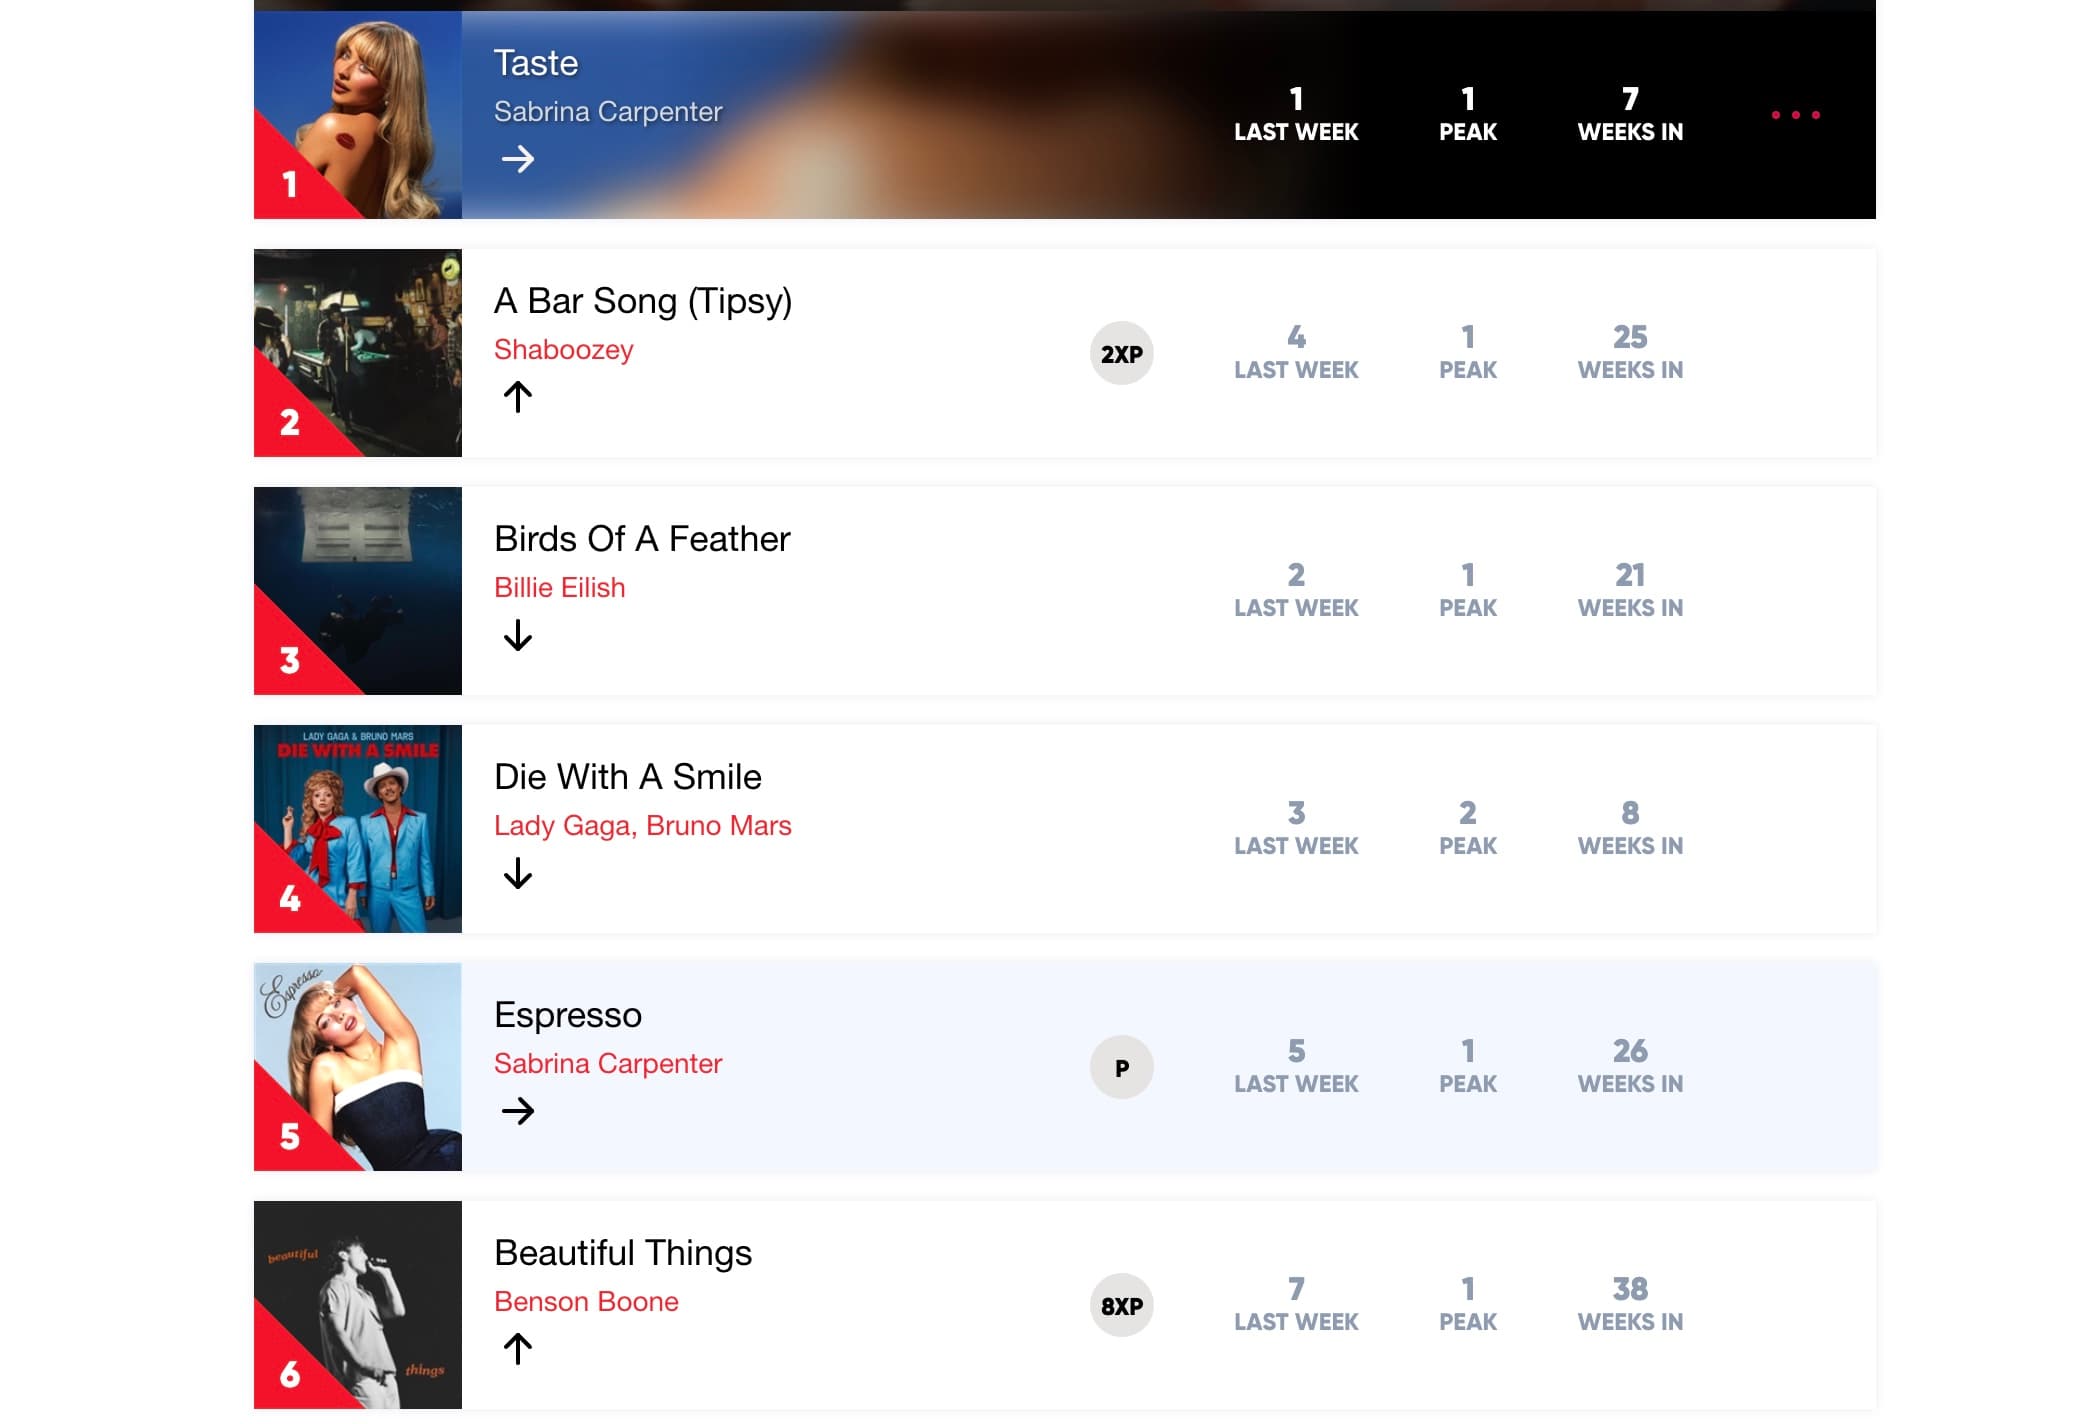2094x1424 pixels.
Task: Click the P platinum badge for Espresso
Action: point(1121,1068)
